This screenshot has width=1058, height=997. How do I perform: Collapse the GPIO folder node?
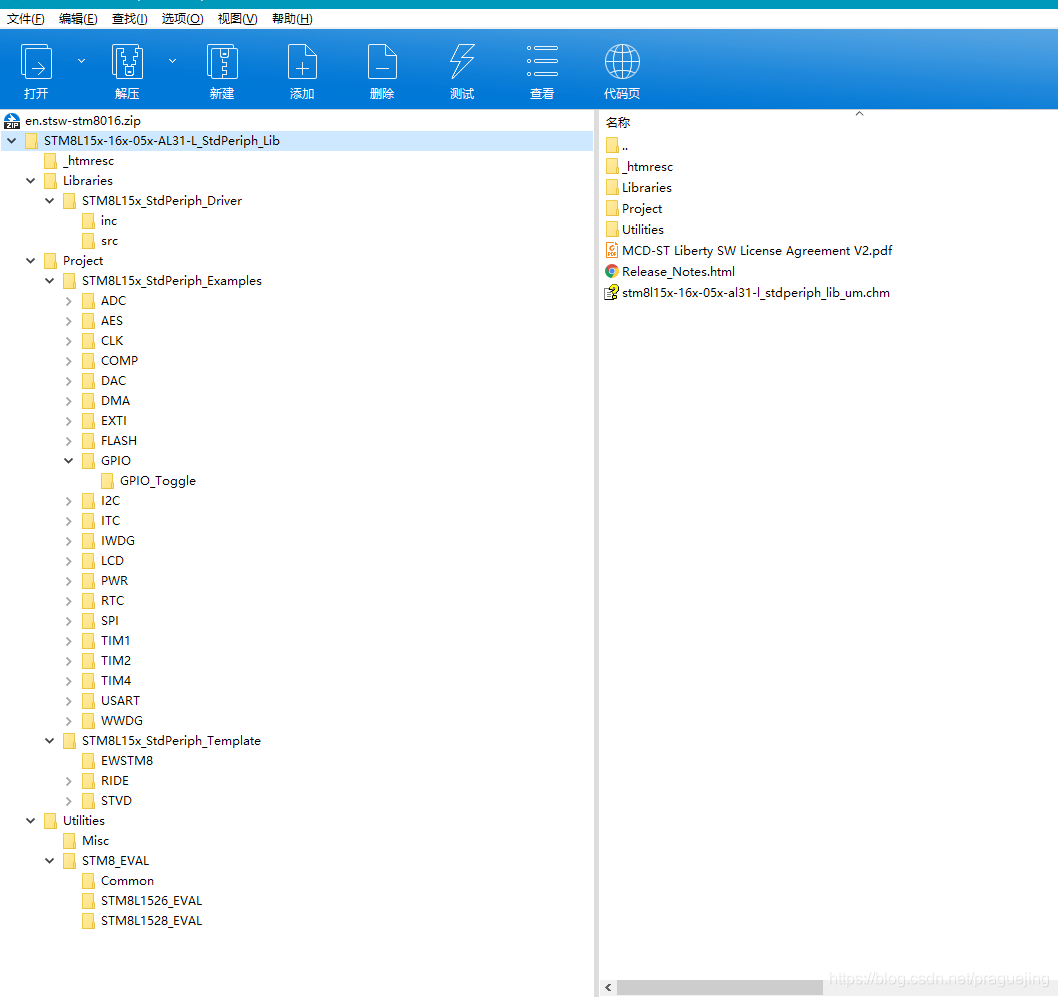click(x=68, y=461)
